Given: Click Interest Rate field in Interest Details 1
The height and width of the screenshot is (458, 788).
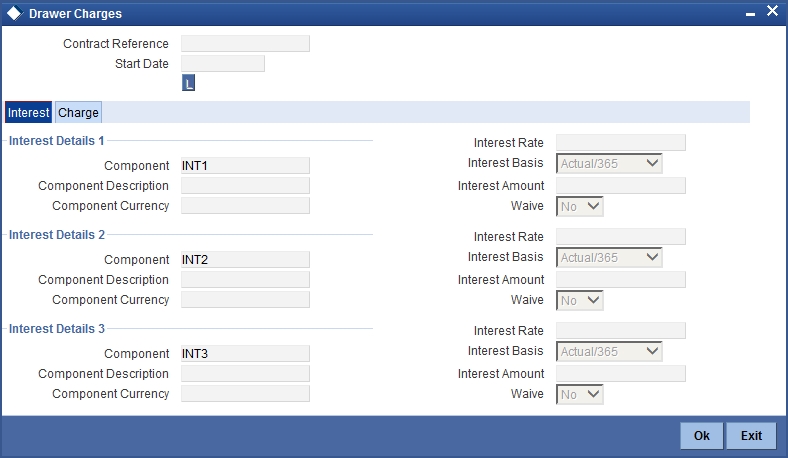Looking at the screenshot, I should (621, 143).
